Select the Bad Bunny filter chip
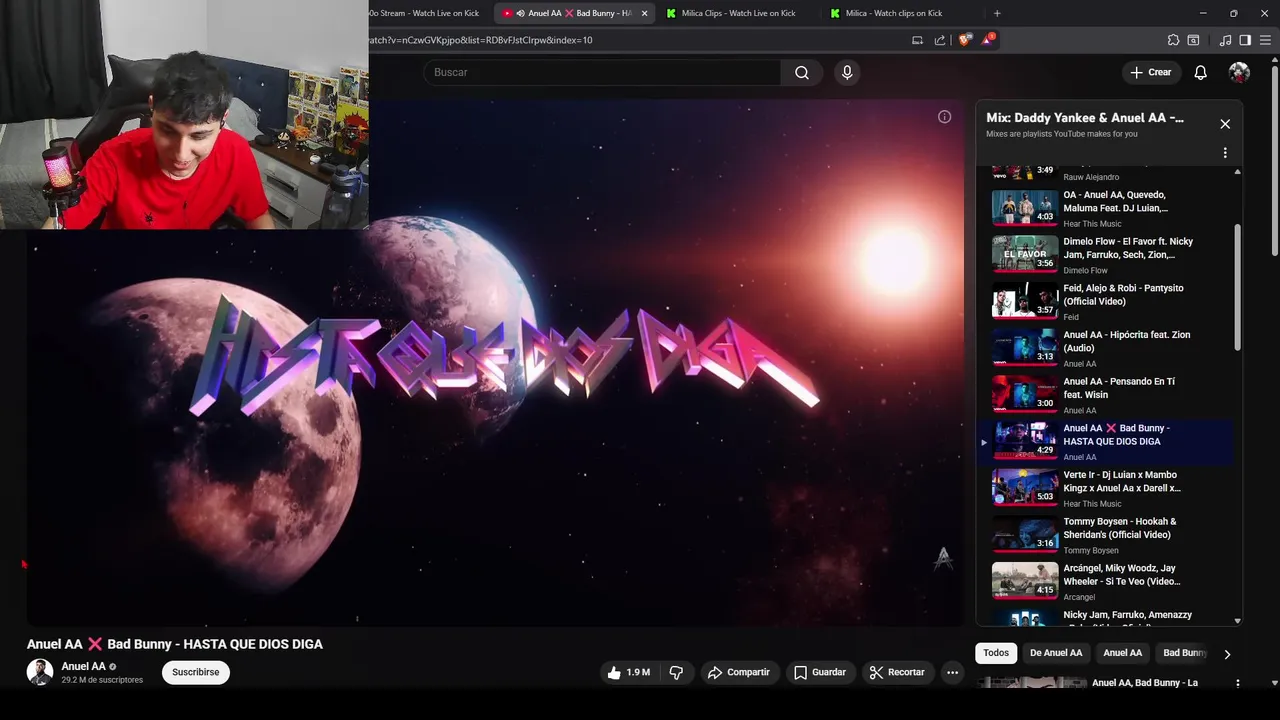The width and height of the screenshot is (1280, 720). (1184, 653)
